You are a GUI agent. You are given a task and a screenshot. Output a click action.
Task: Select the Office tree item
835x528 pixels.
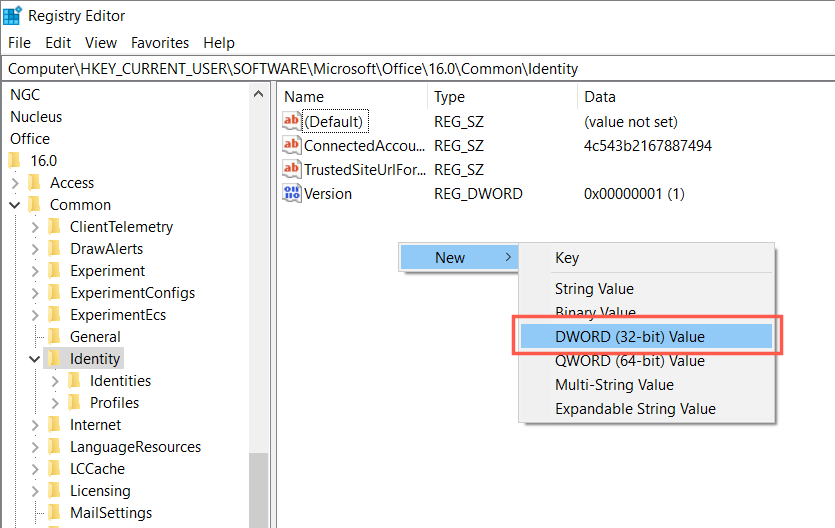[x=30, y=138]
